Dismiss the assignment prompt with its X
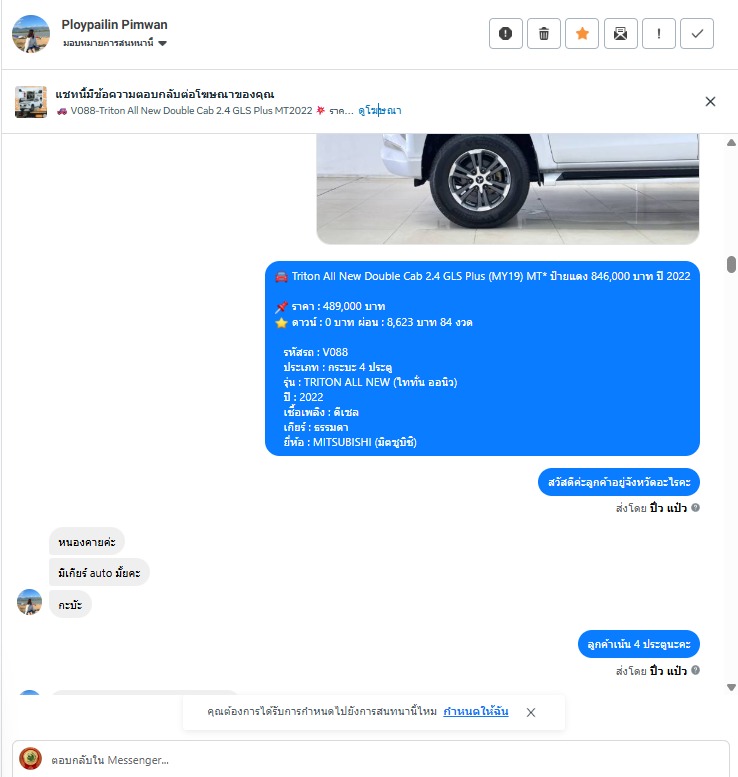 (x=531, y=712)
